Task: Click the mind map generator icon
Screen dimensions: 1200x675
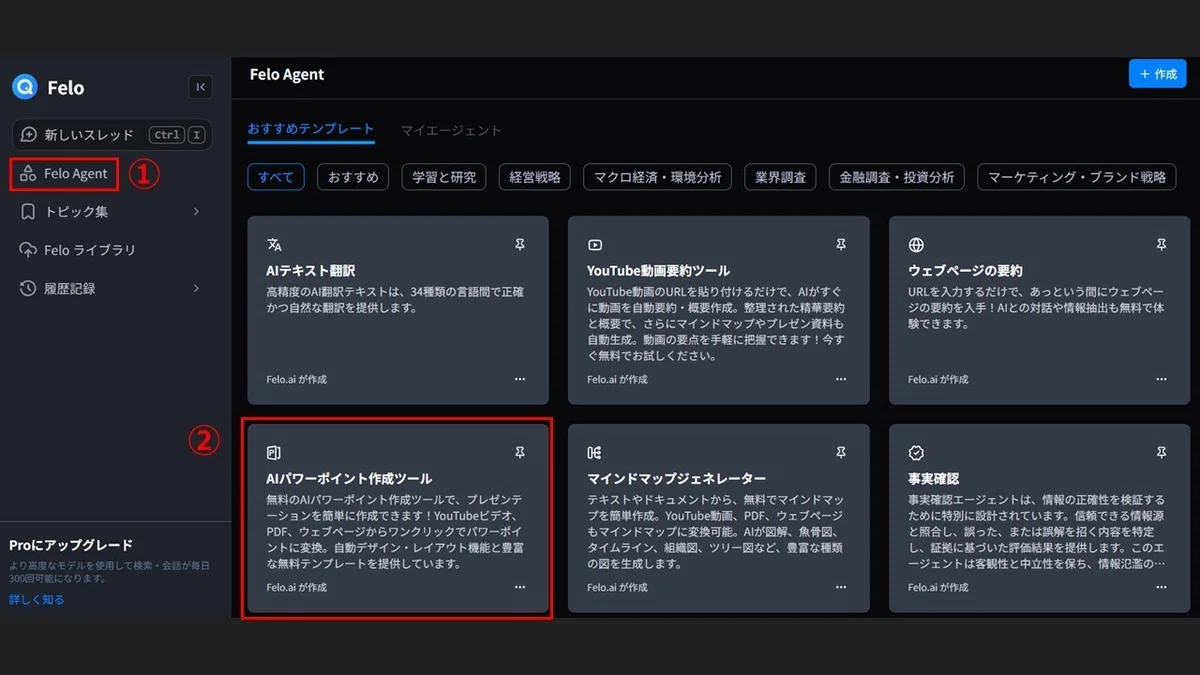Action: point(595,453)
